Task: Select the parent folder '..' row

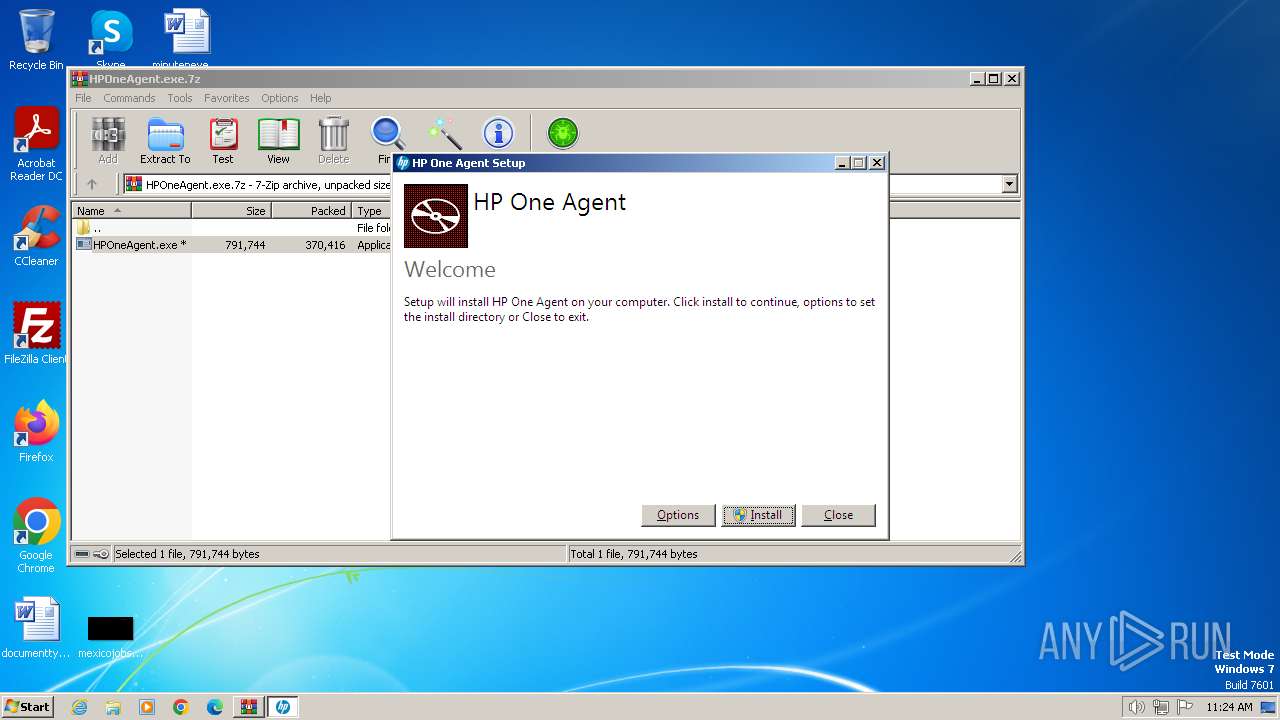Action: [x=232, y=228]
